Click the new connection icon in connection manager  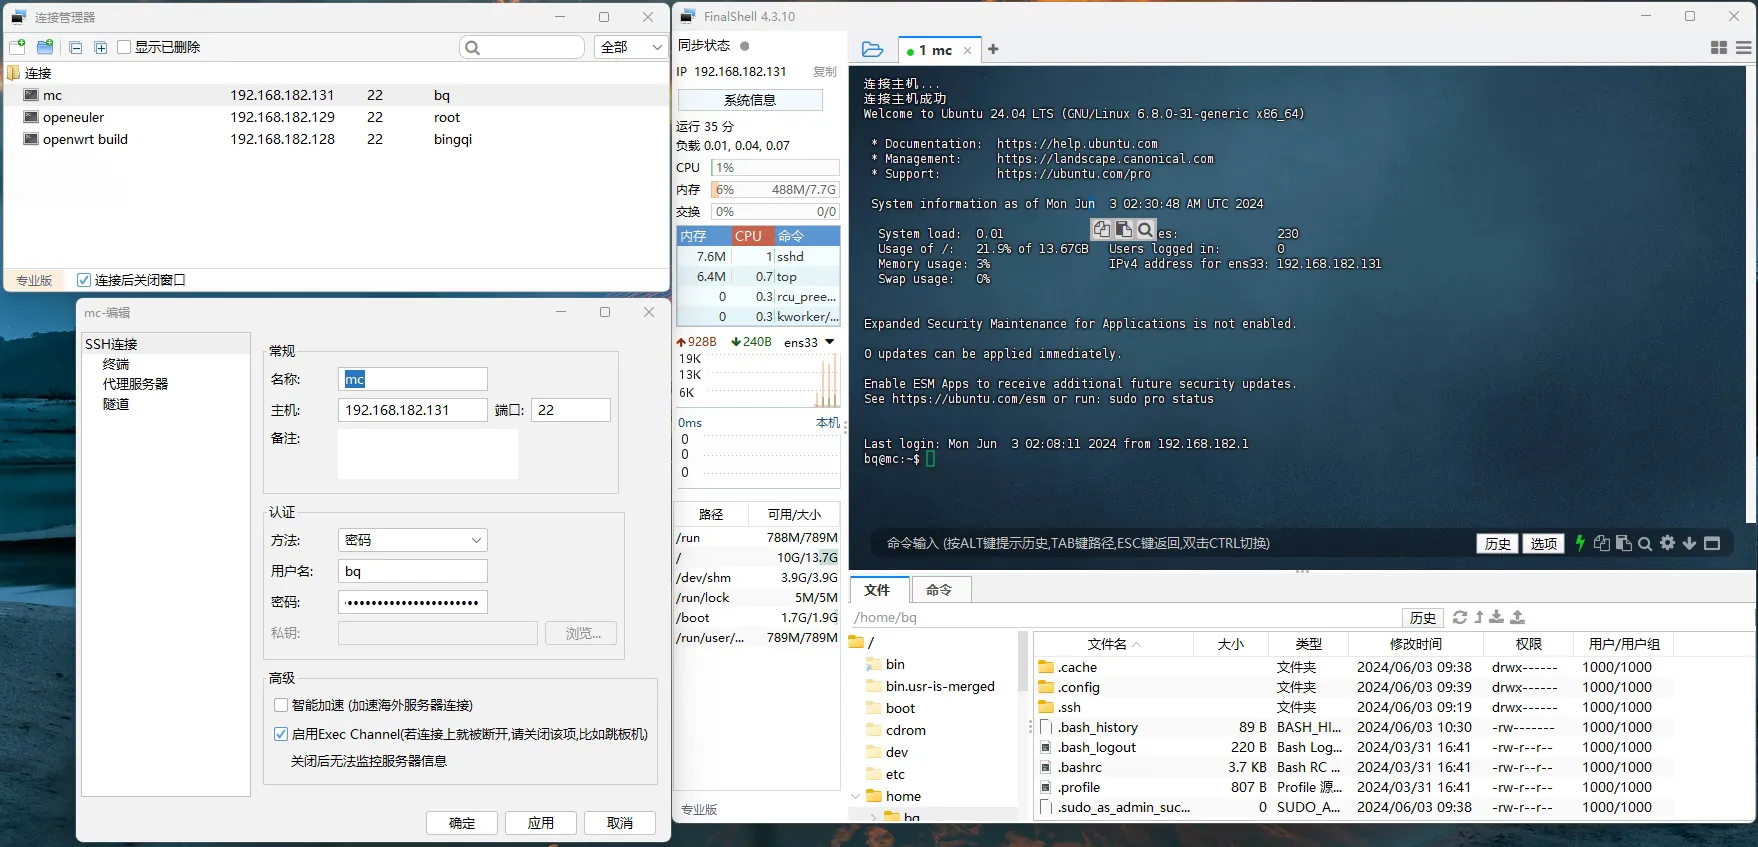pyautogui.click(x=17, y=47)
